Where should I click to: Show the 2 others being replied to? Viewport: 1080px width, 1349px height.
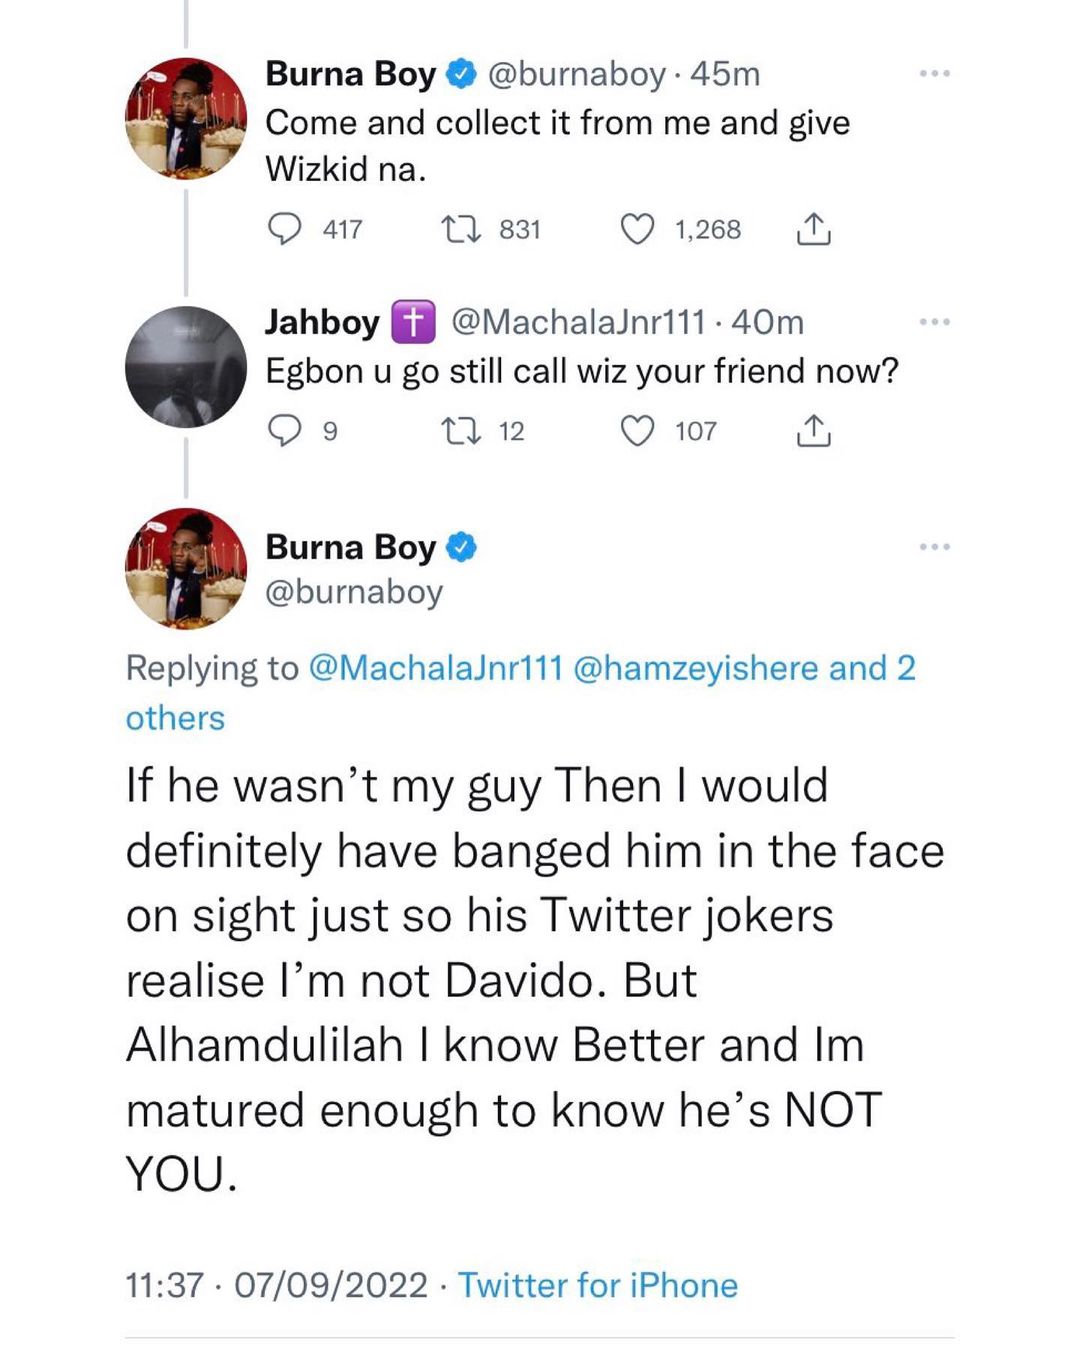(175, 718)
